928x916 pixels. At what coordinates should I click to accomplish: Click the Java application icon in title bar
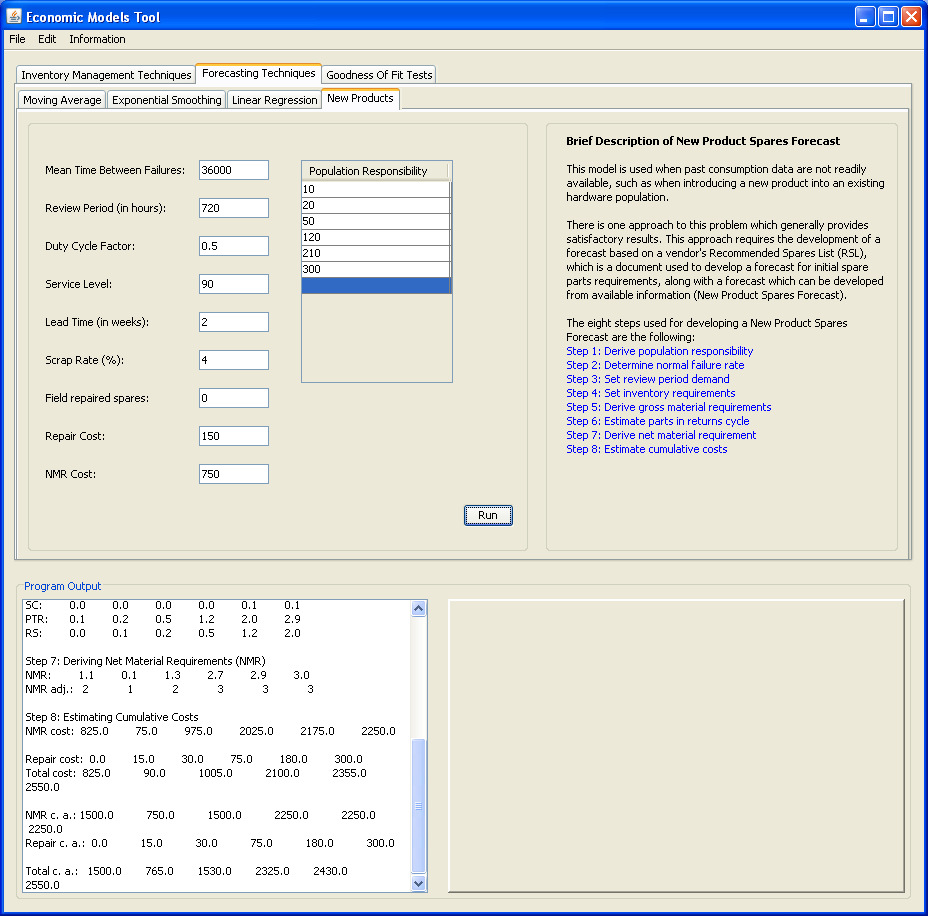coord(14,16)
